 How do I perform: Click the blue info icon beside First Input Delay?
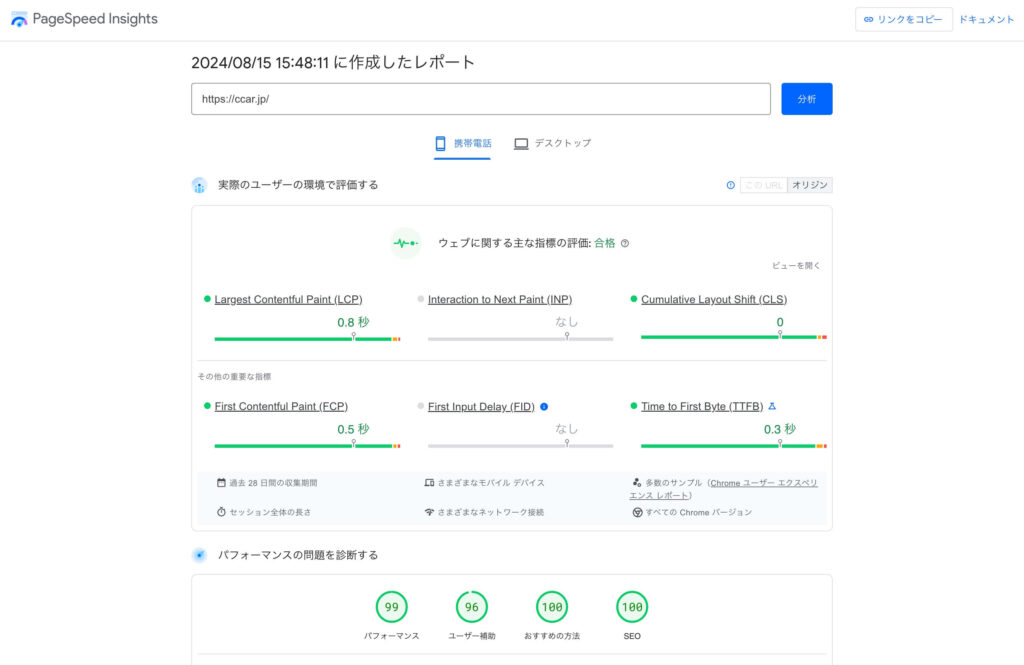click(x=544, y=407)
